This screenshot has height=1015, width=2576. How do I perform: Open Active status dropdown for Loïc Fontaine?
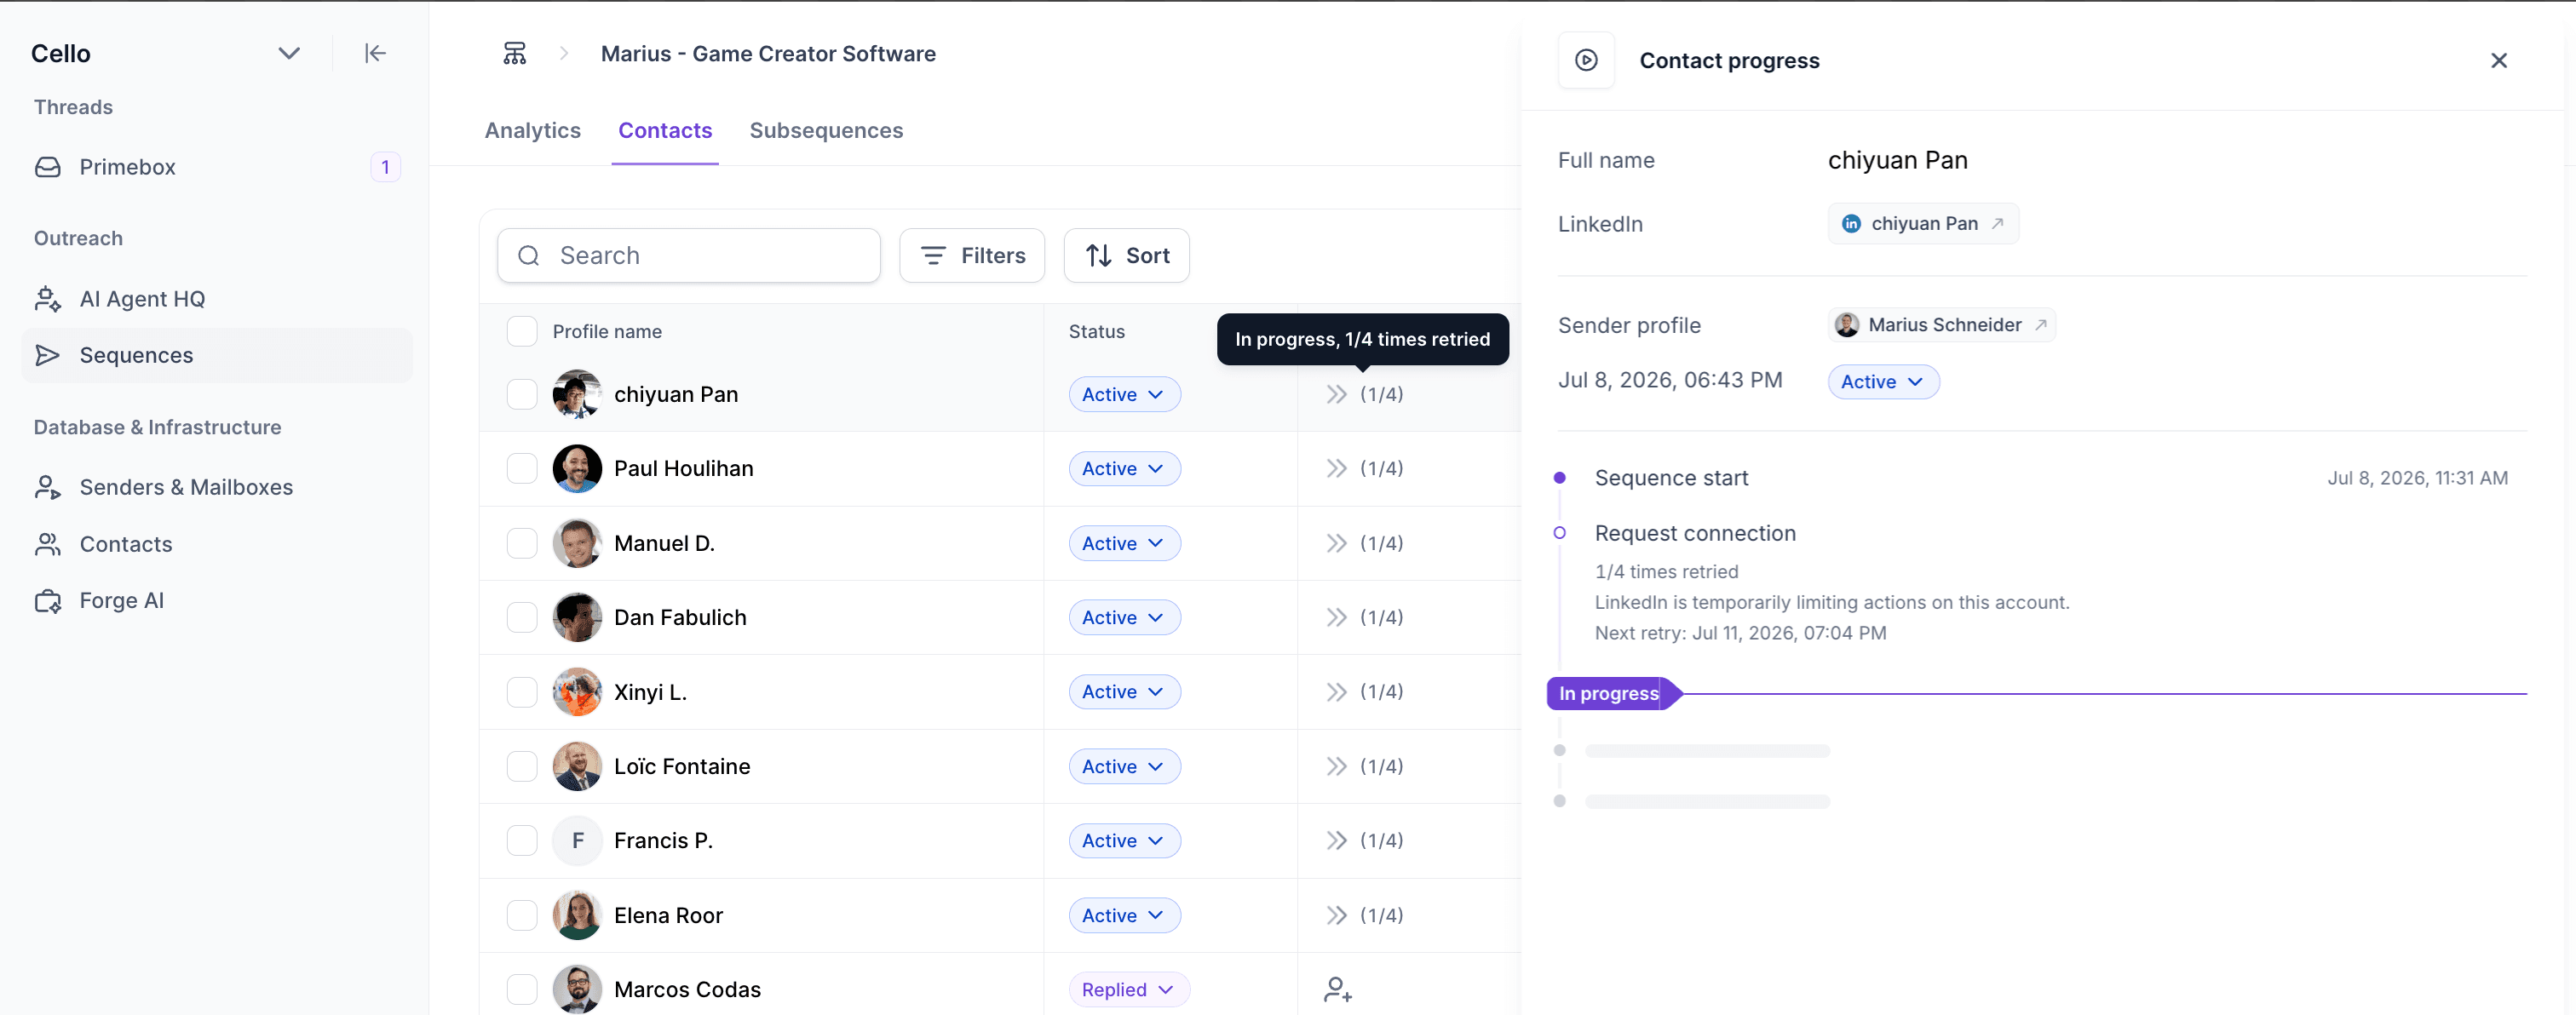tap(1124, 766)
